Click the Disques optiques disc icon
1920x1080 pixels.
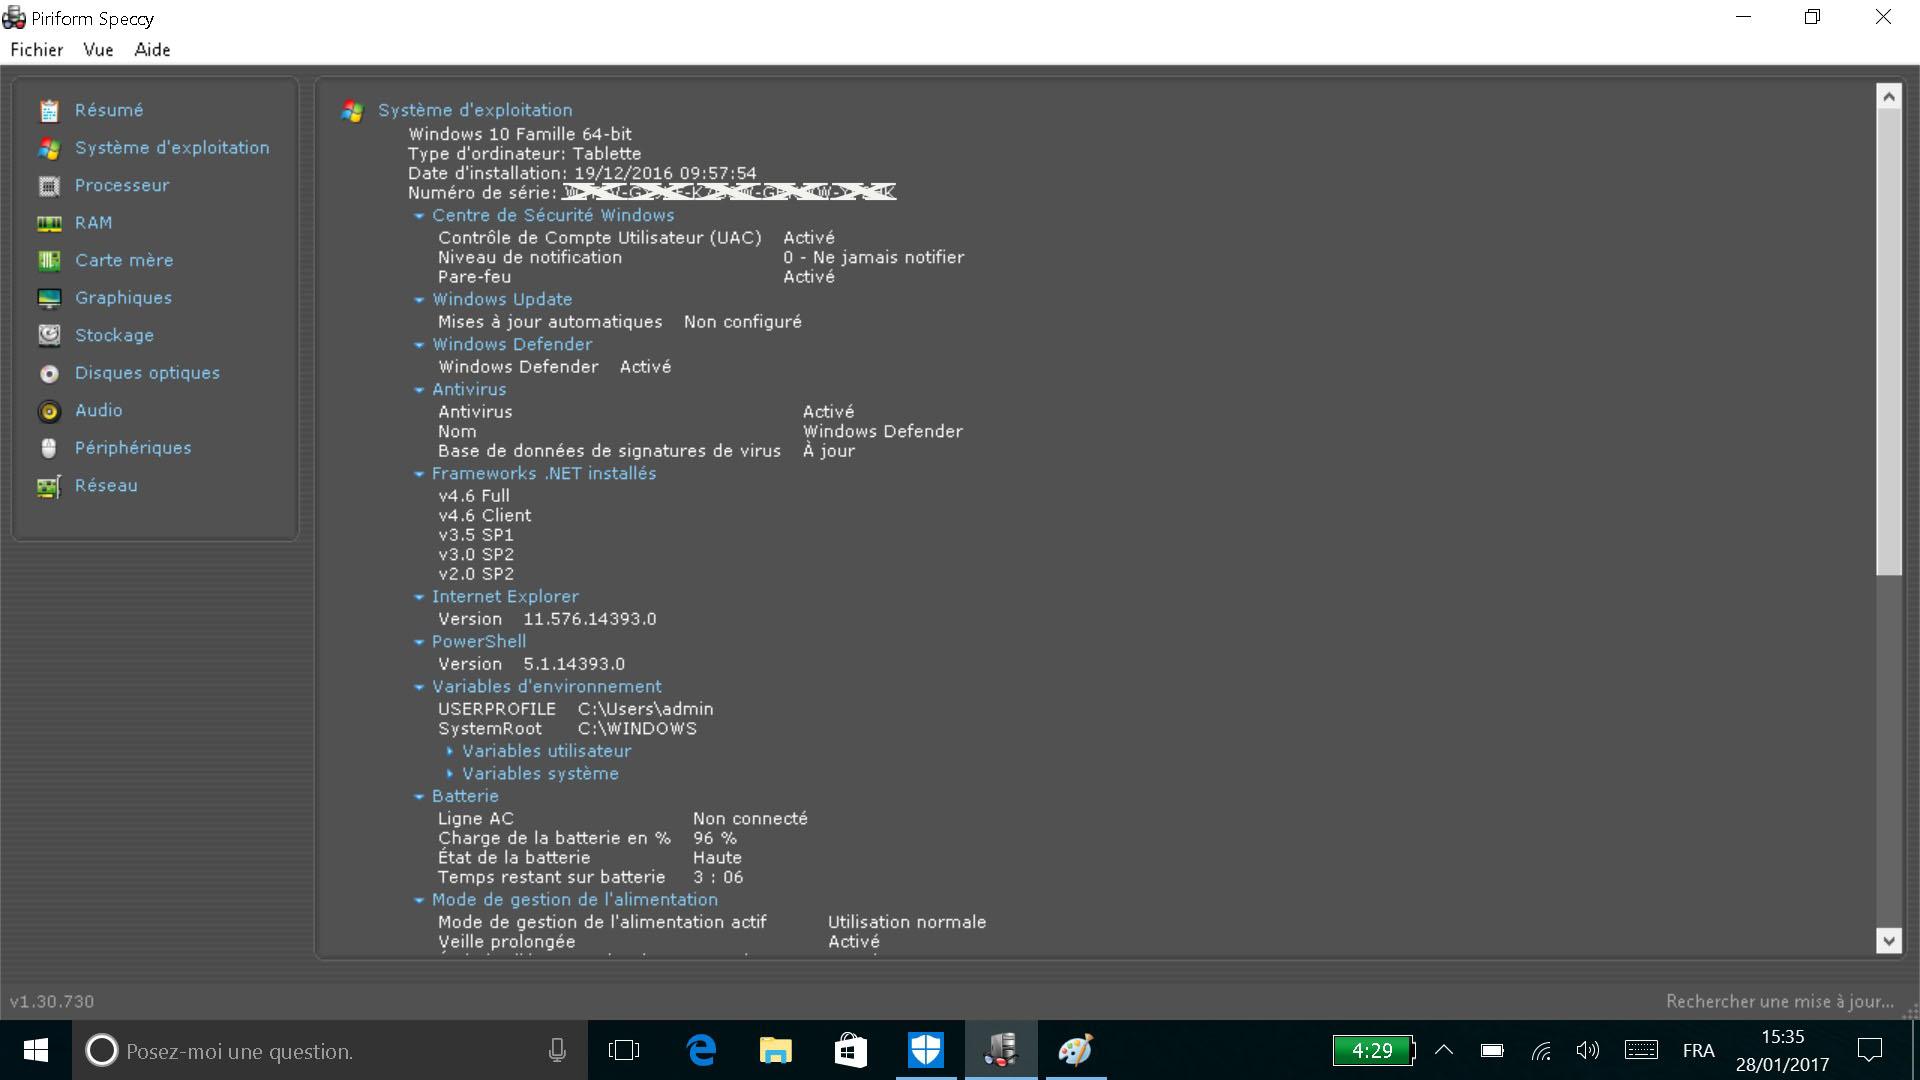49,373
